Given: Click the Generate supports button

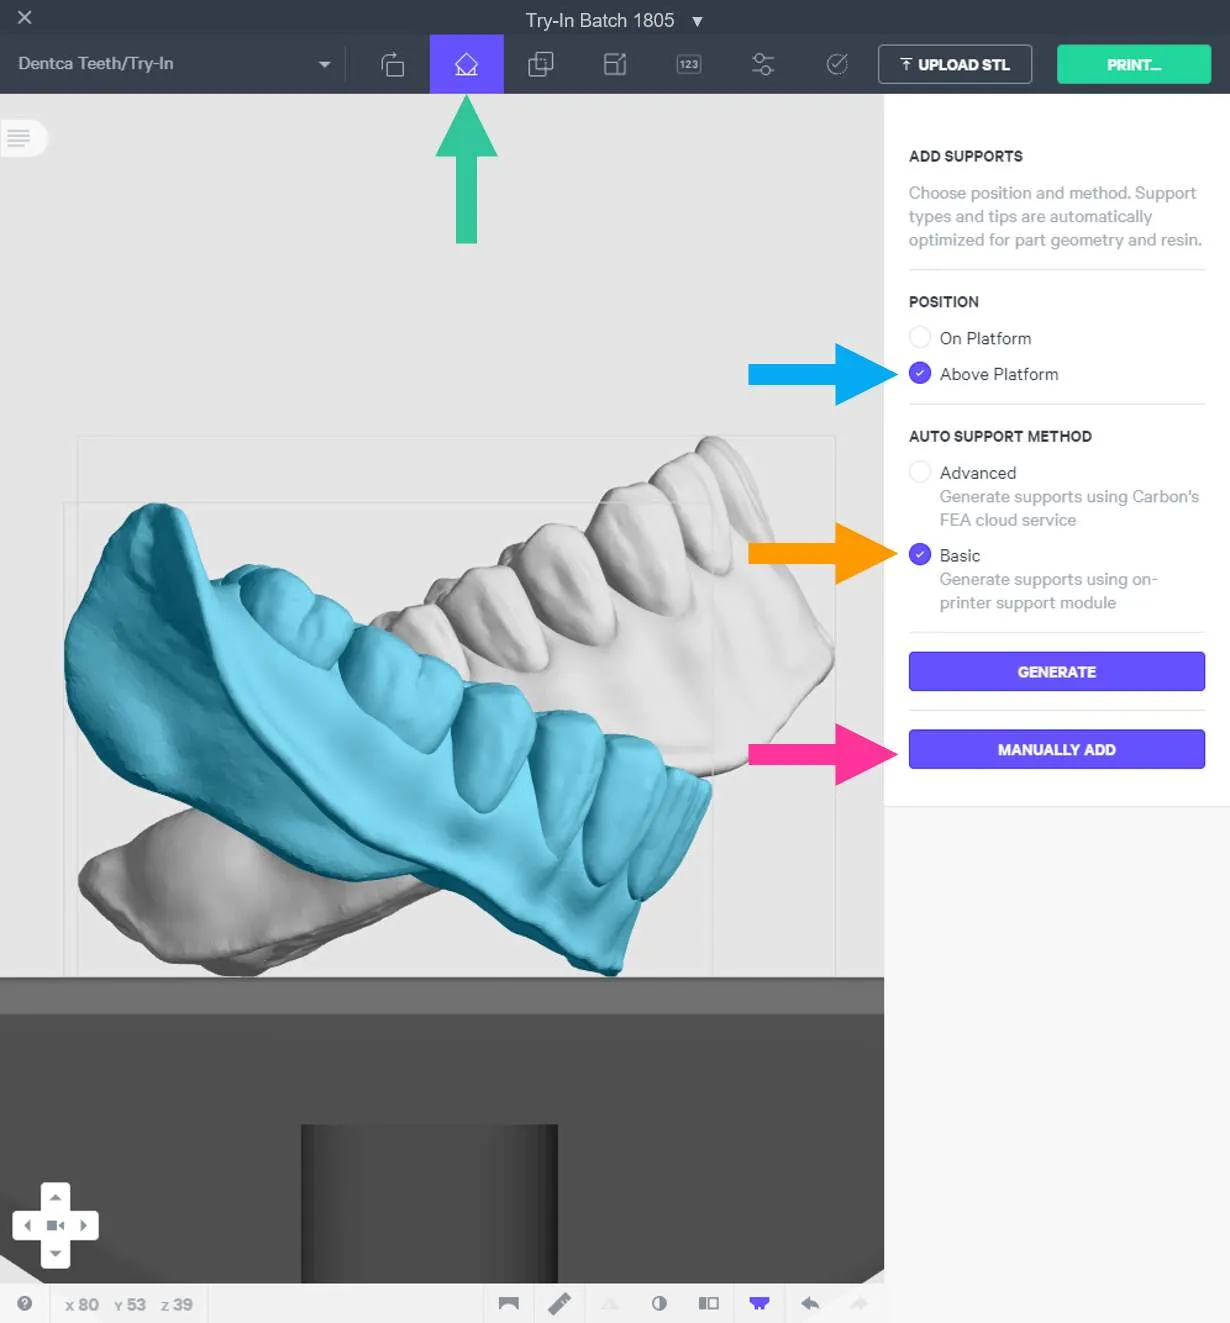Looking at the screenshot, I should [1057, 672].
